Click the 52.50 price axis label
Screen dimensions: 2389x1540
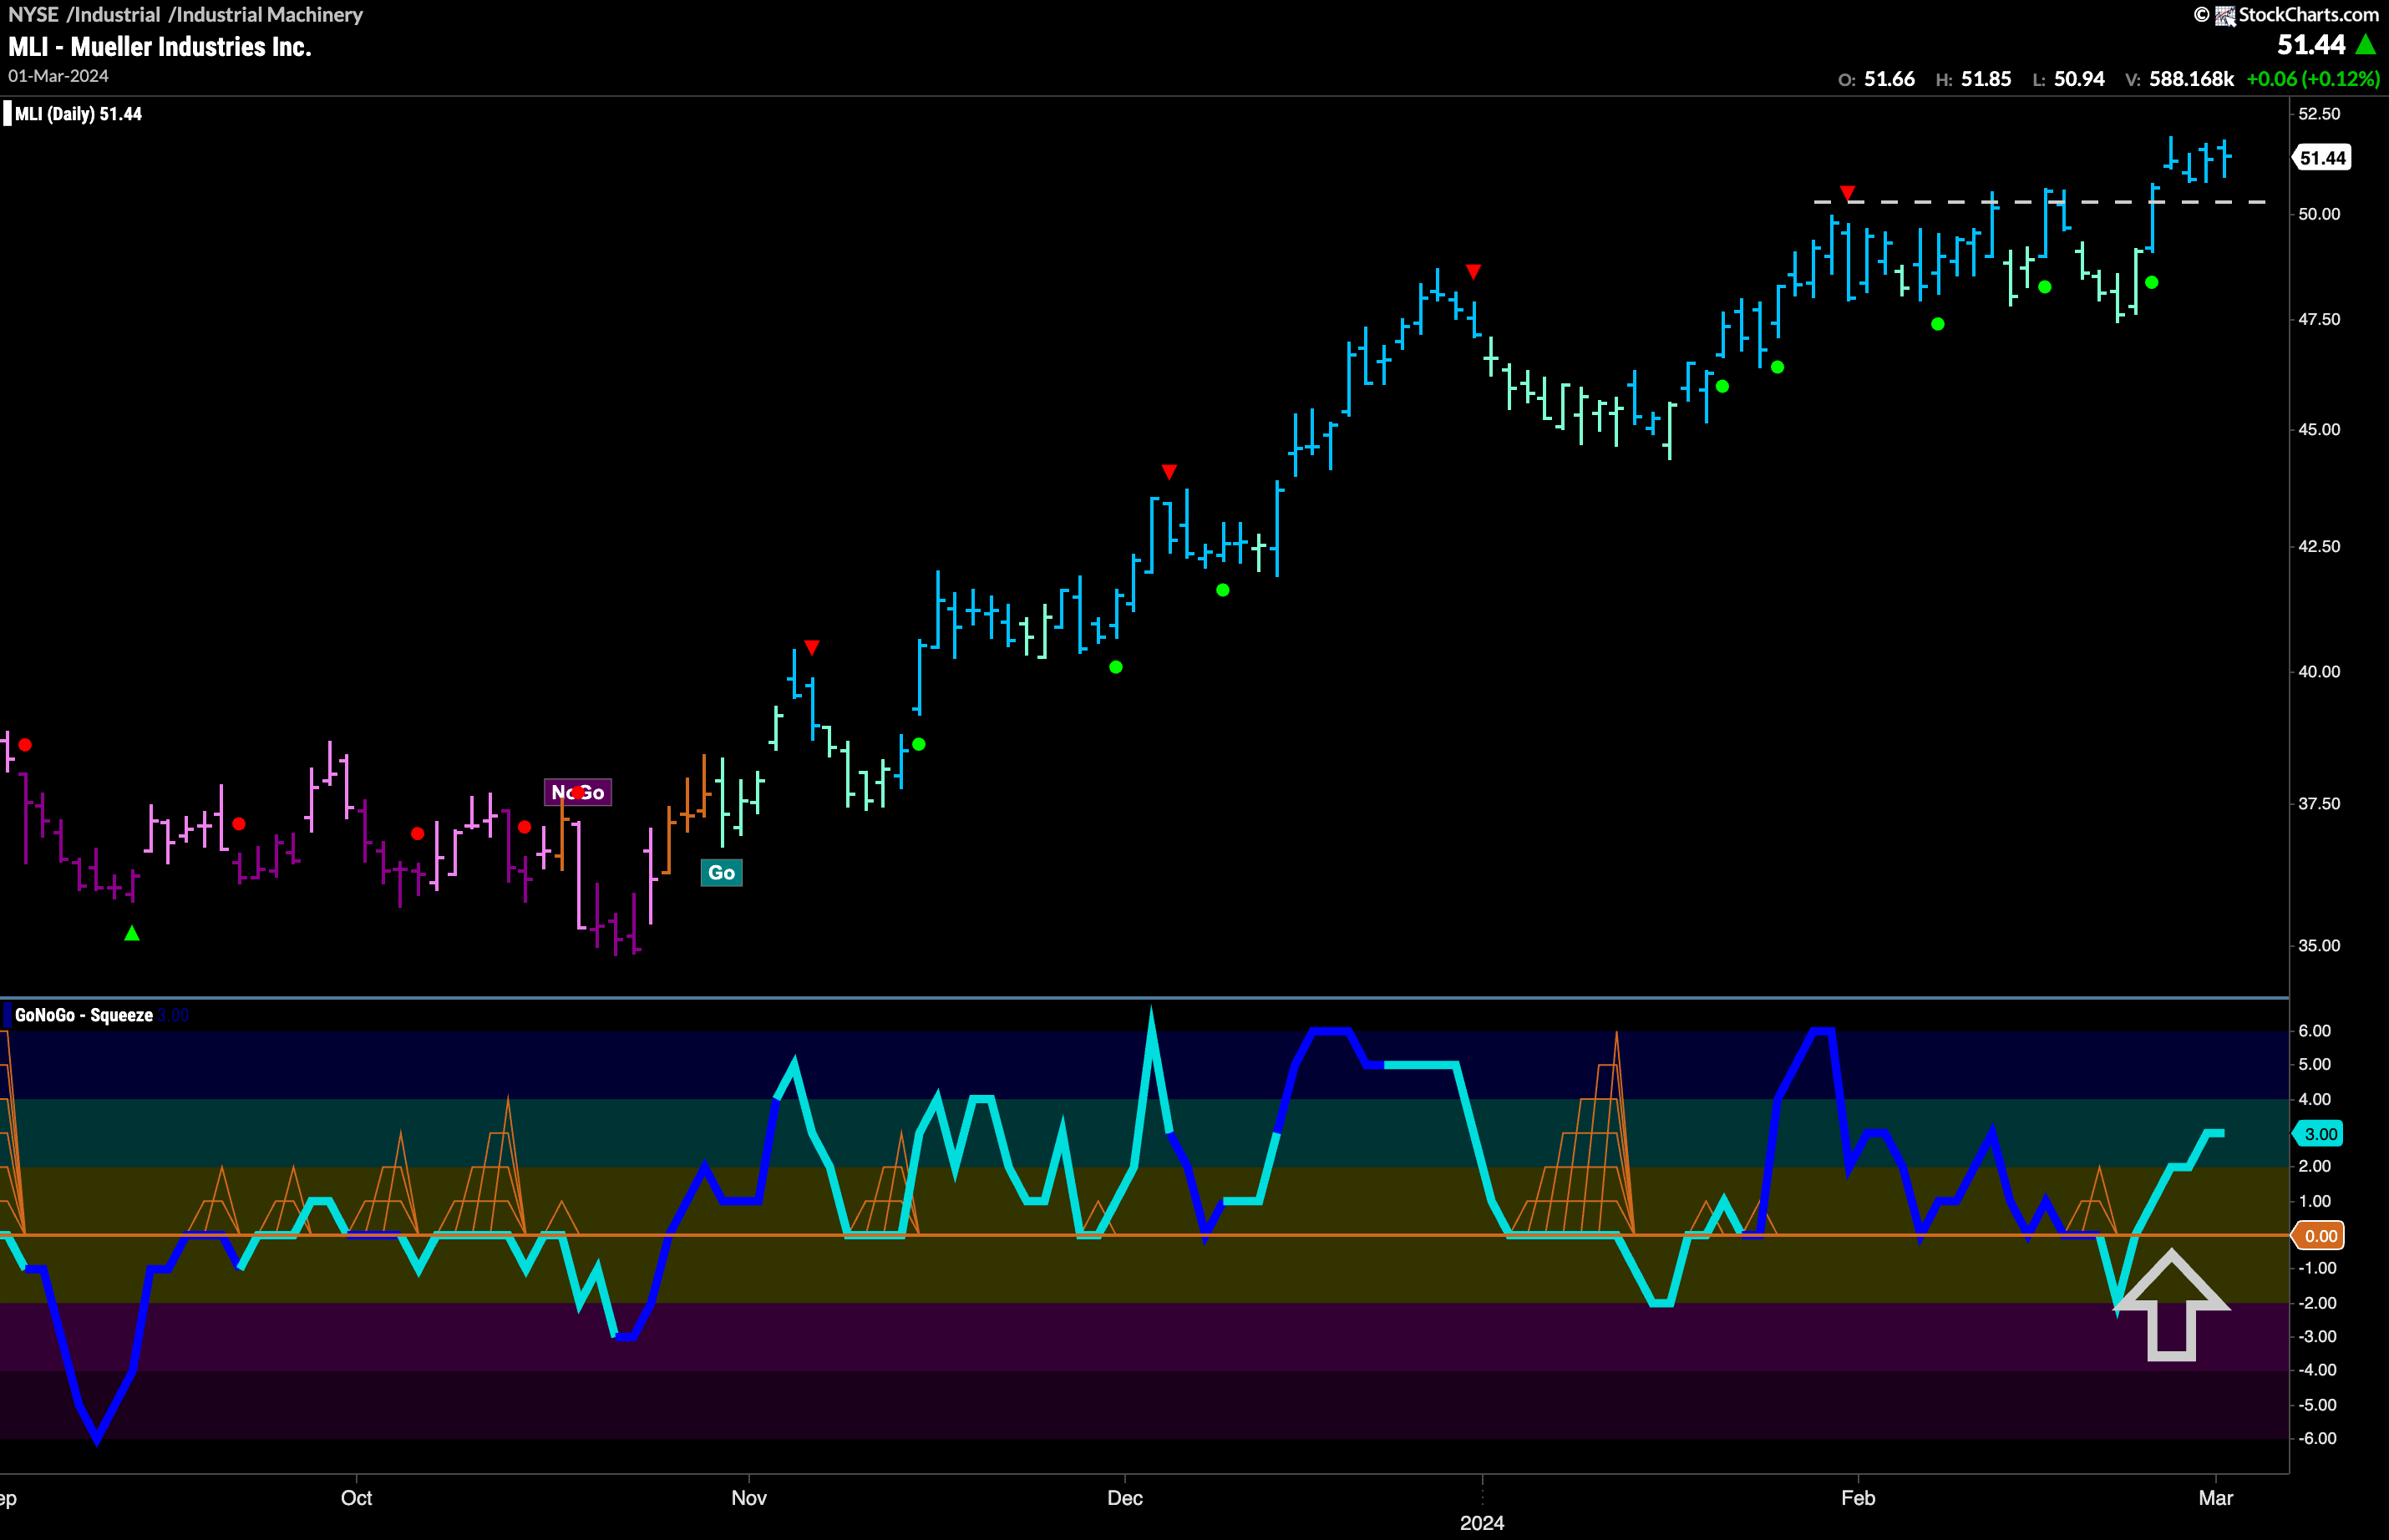tap(2319, 114)
